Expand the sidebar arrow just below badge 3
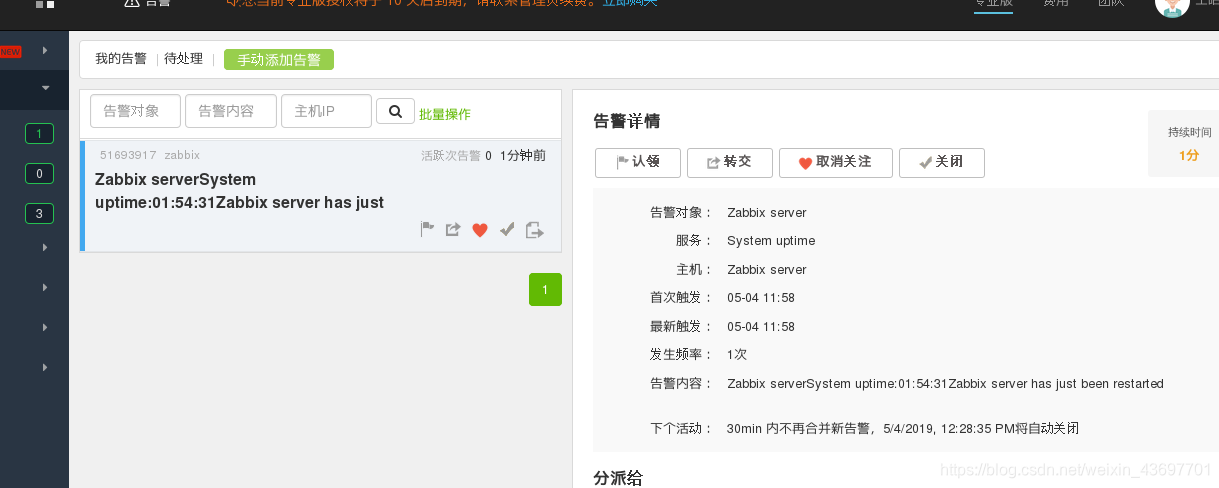The width and height of the screenshot is (1219, 488). point(45,247)
